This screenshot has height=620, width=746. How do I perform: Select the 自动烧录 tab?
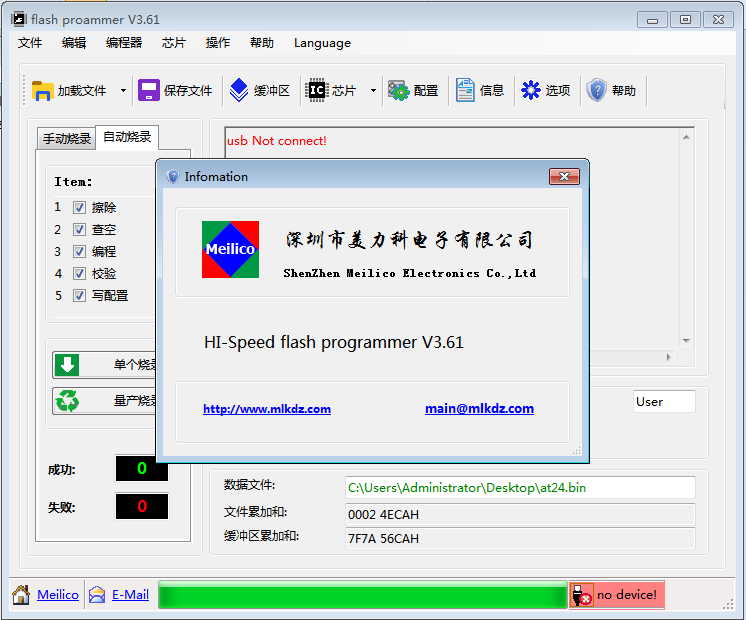click(x=127, y=137)
